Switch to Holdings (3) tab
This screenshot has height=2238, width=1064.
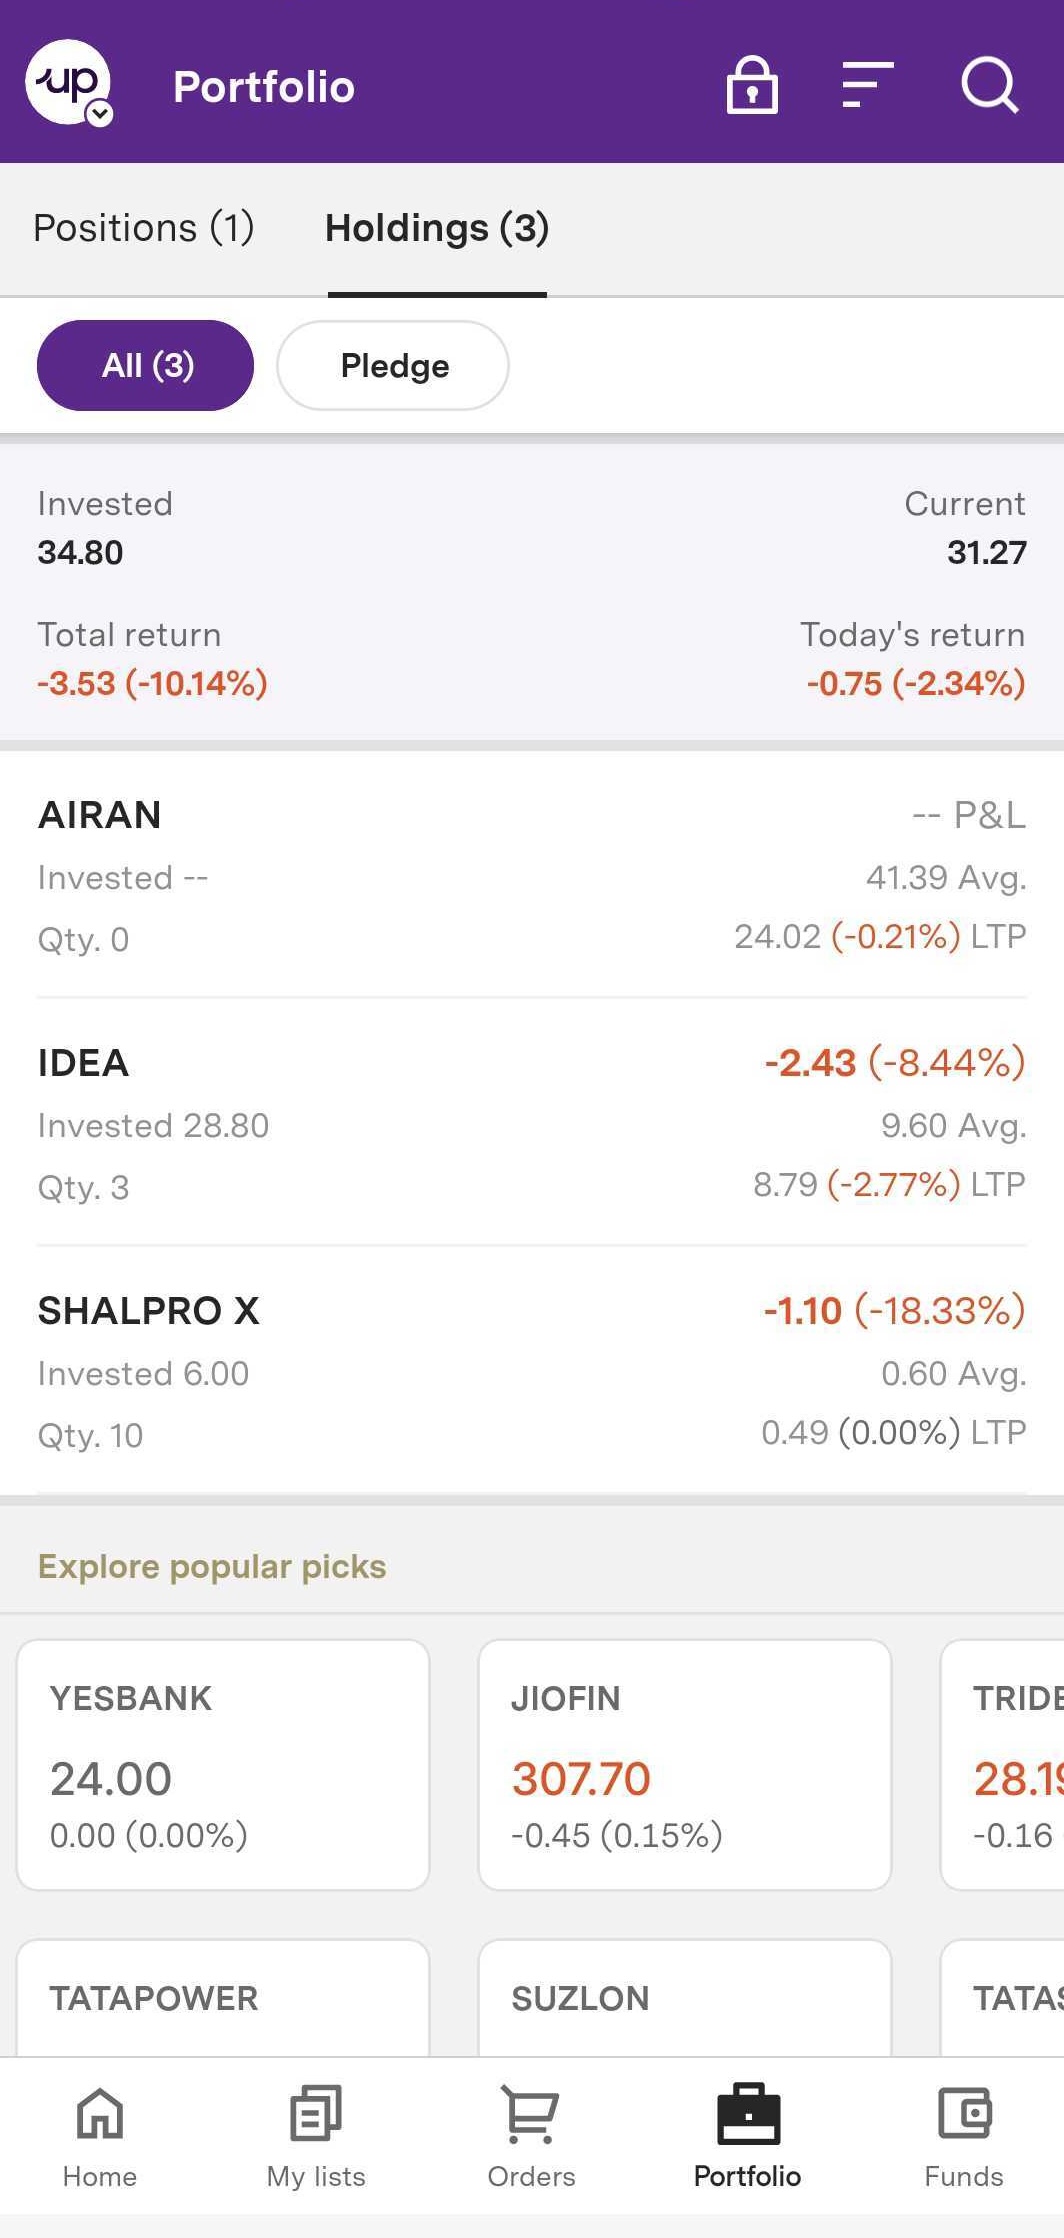[437, 228]
